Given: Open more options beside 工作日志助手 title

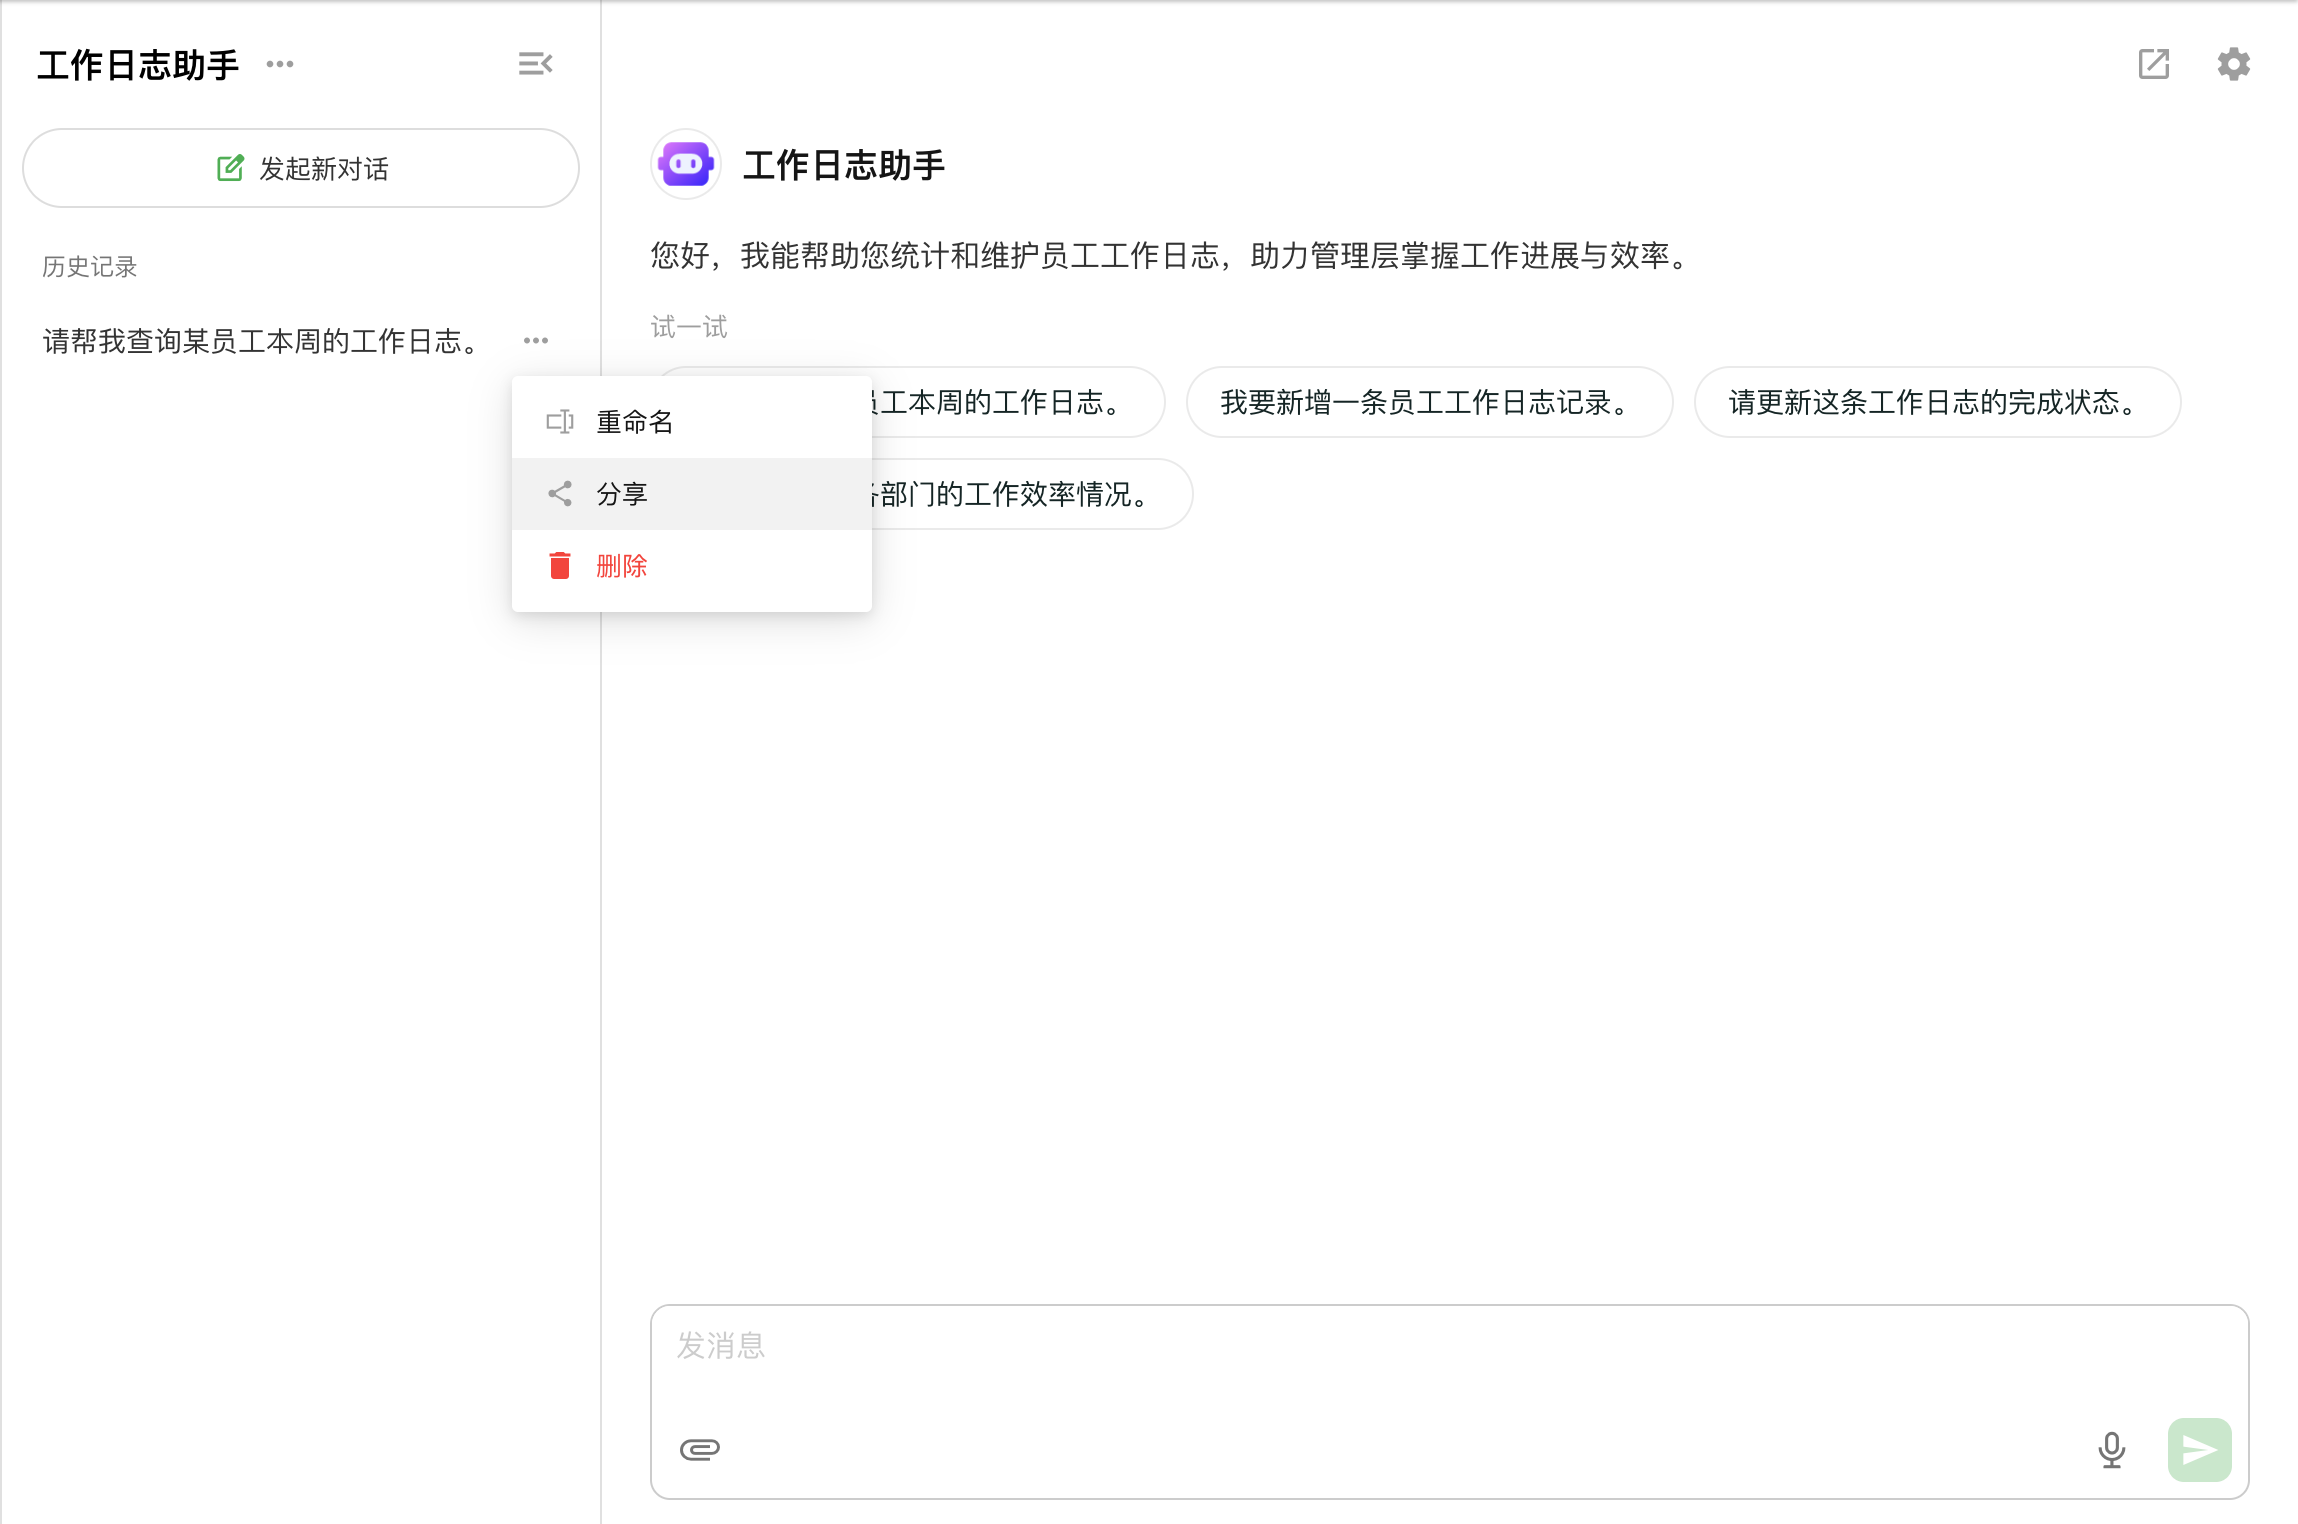Looking at the screenshot, I should [280, 64].
